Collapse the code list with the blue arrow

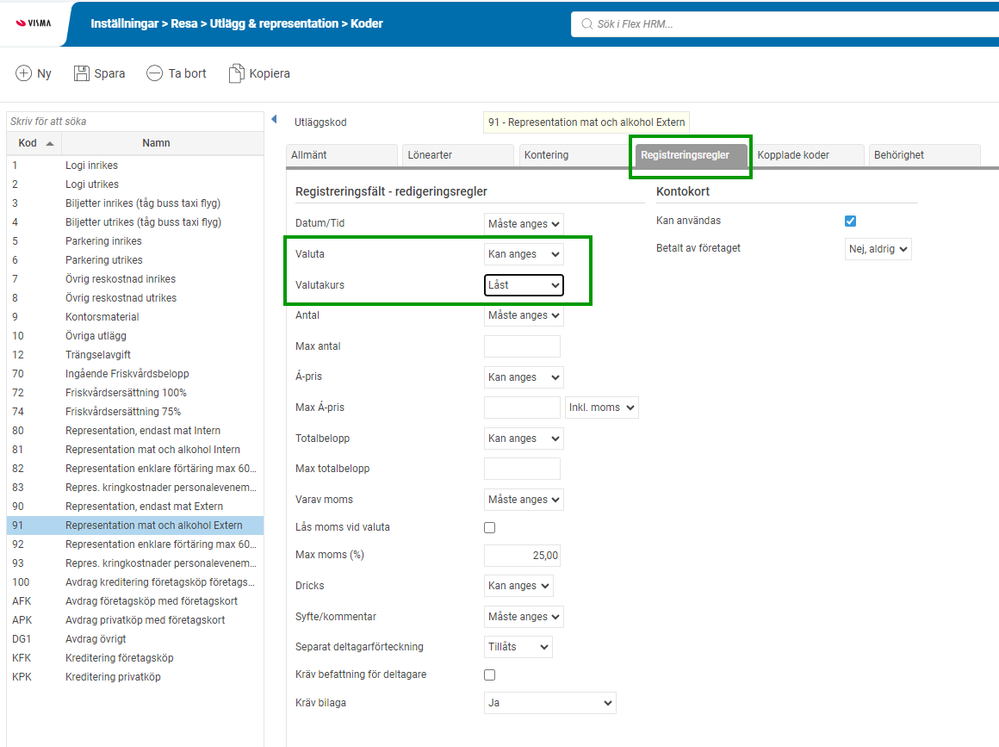pyautogui.click(x=274, y=119)
